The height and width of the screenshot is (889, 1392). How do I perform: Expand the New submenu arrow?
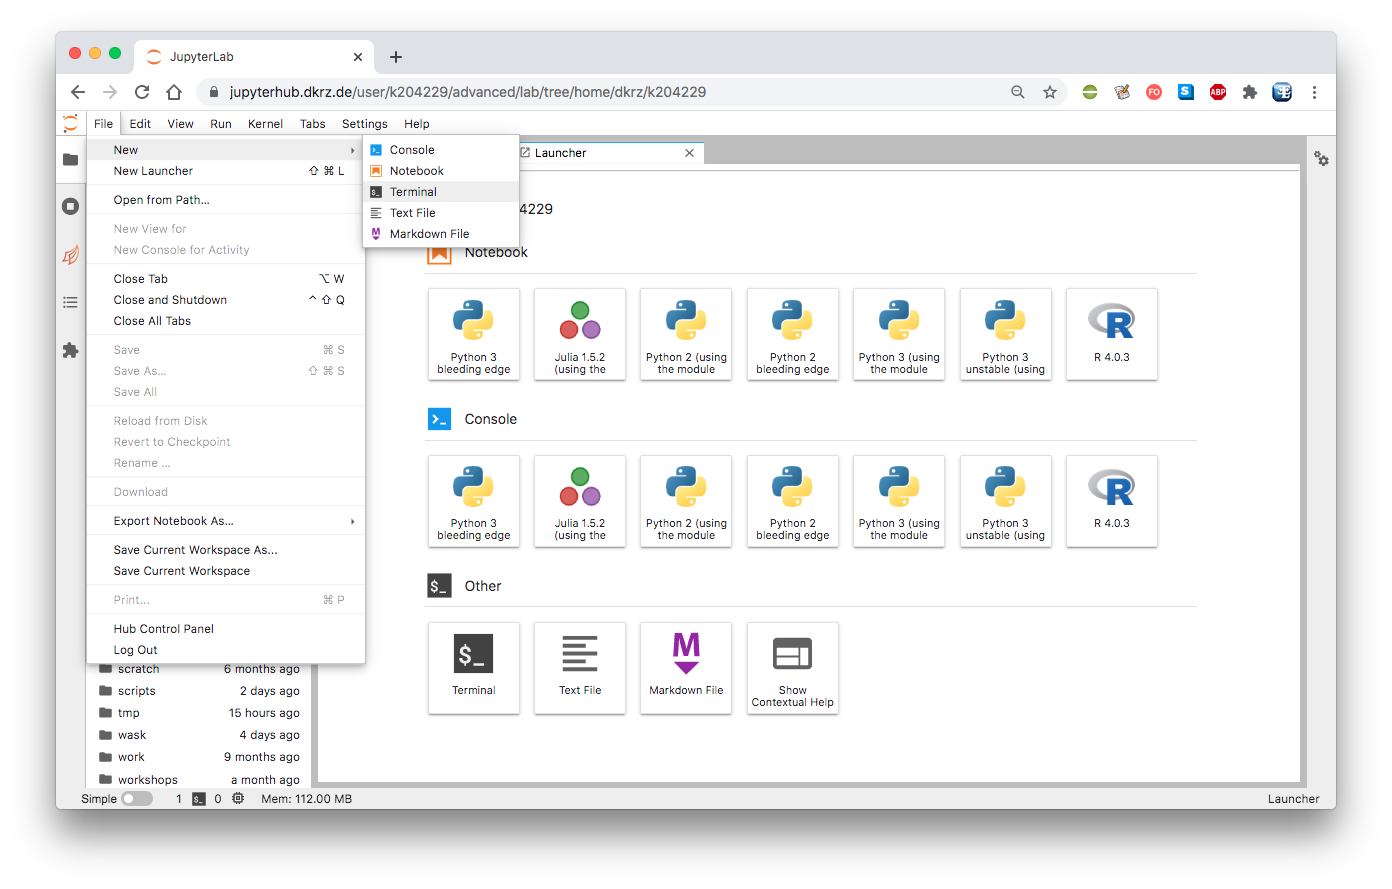click(352, 150)
